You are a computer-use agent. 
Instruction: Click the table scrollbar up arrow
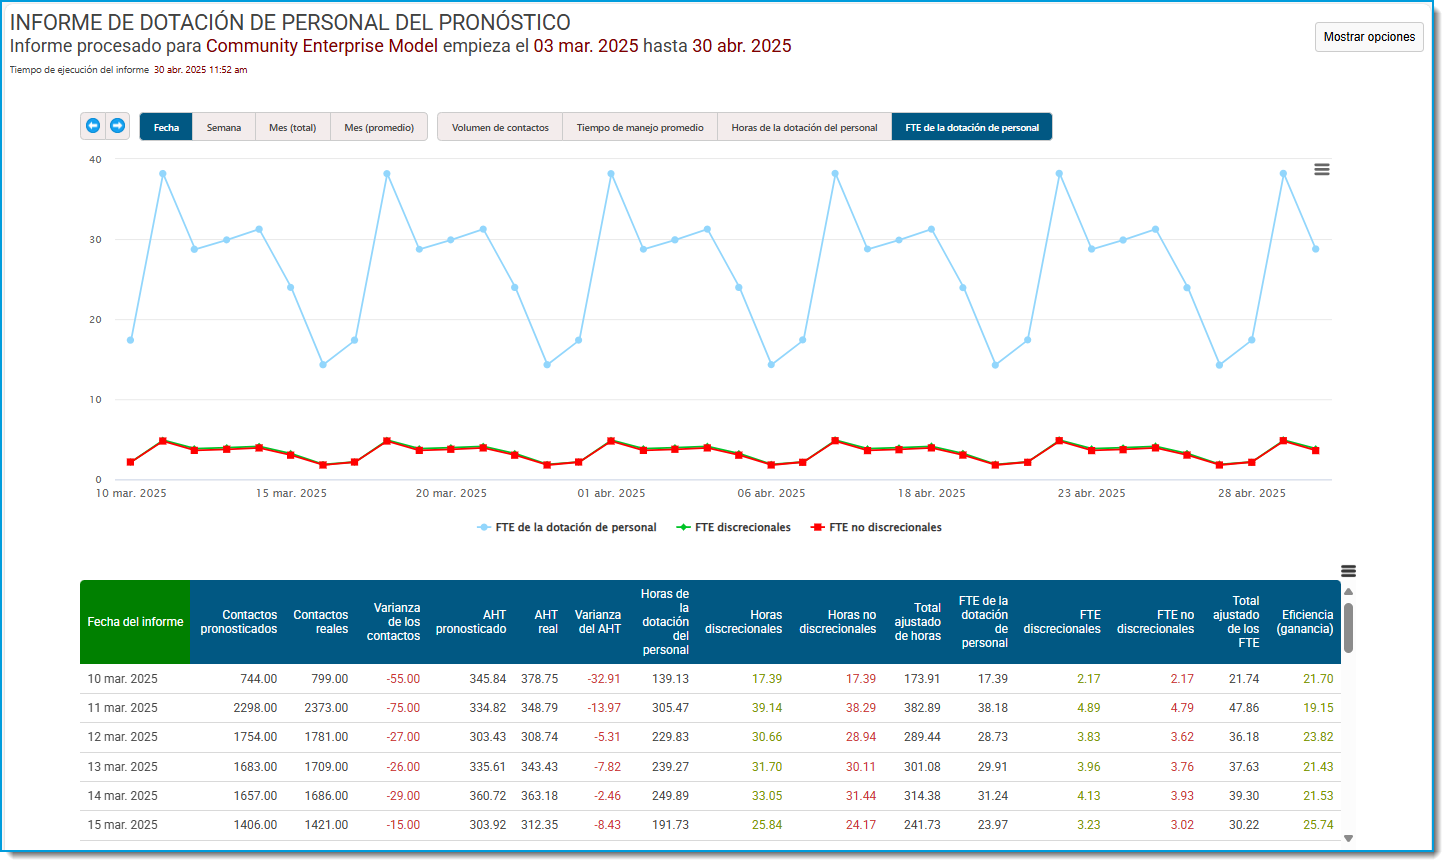point(1348,592)
